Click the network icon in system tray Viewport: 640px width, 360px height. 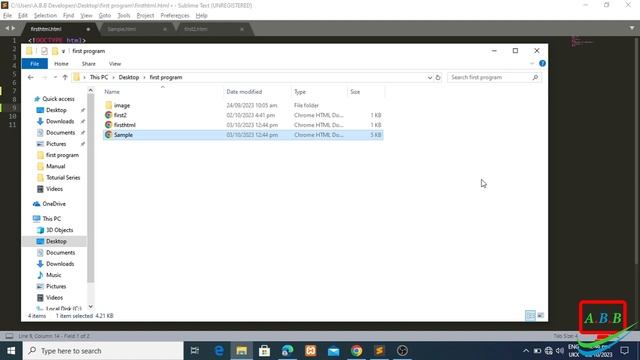tap(549, 351)
